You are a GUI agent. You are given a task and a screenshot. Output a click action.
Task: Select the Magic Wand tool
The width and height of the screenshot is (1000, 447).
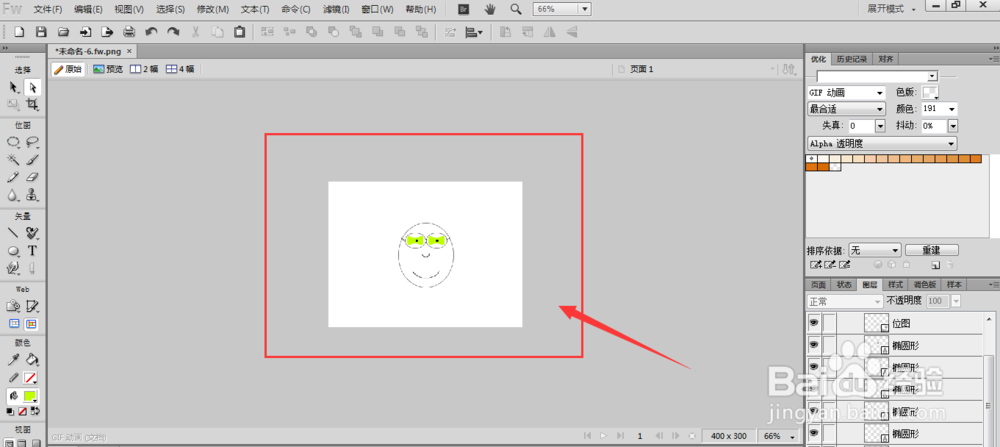[13, 160]
